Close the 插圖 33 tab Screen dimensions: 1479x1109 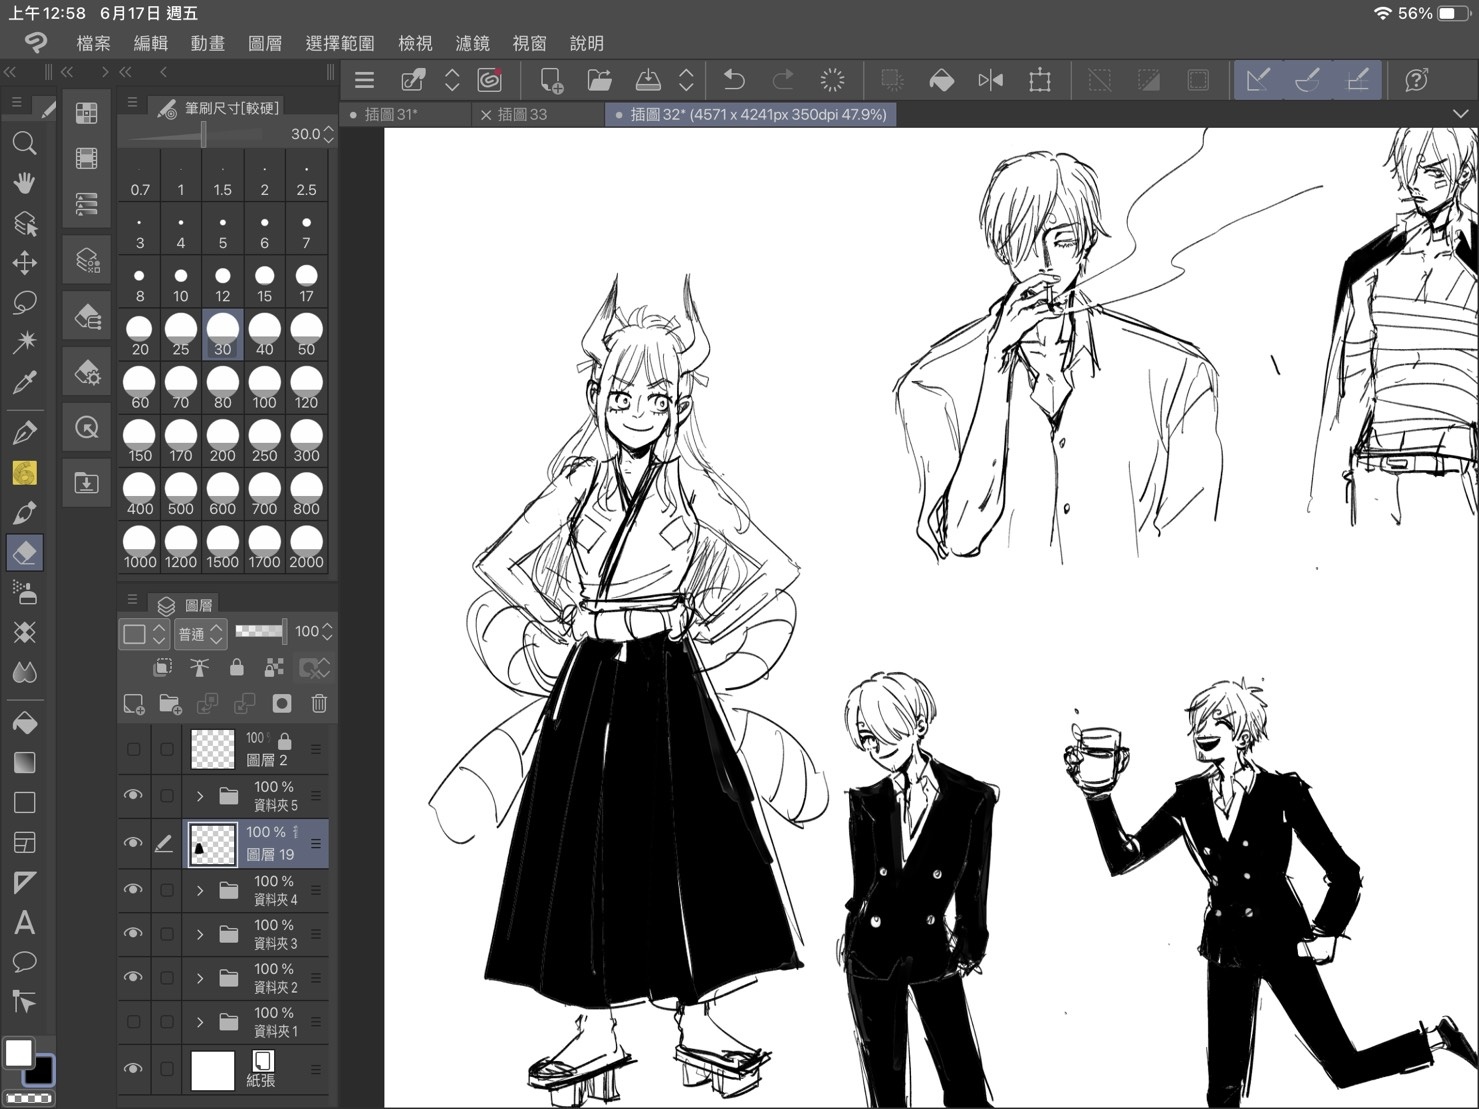pos(486,115)
